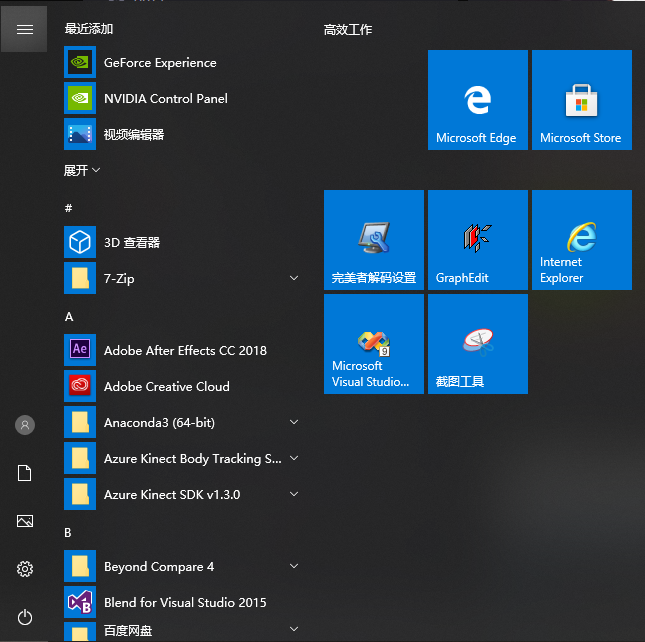Click the Power button icon
This screenshot has height=642, width=645.
[25, 617]
